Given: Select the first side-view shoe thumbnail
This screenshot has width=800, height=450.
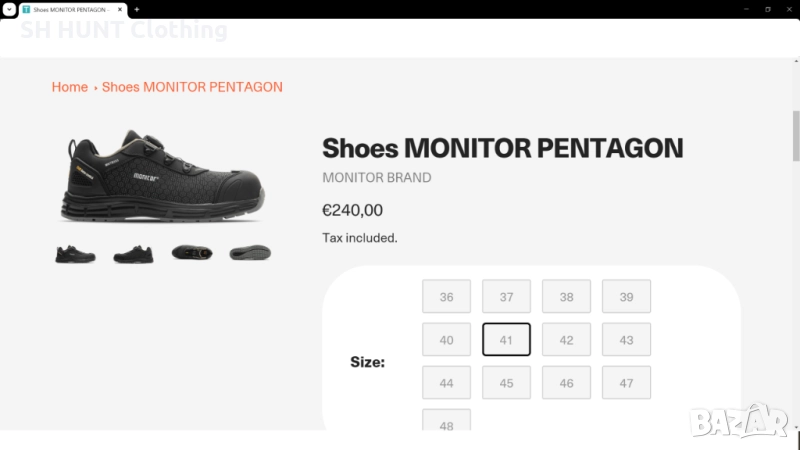Looking at the screenshot, I should 75,254.
